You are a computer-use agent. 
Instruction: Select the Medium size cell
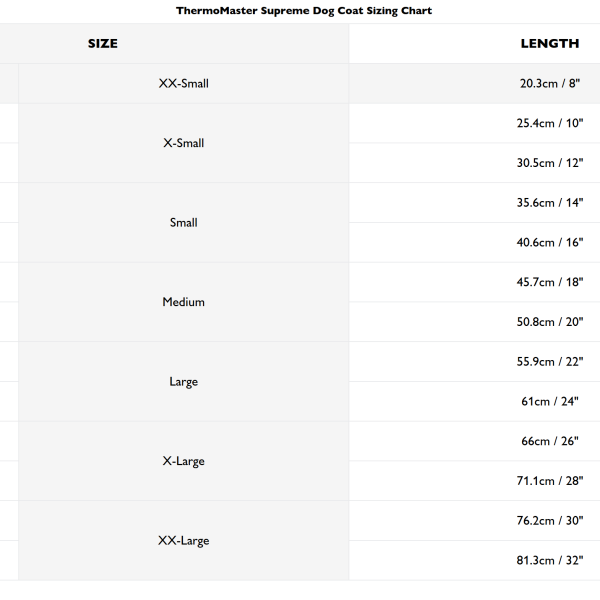184,302
